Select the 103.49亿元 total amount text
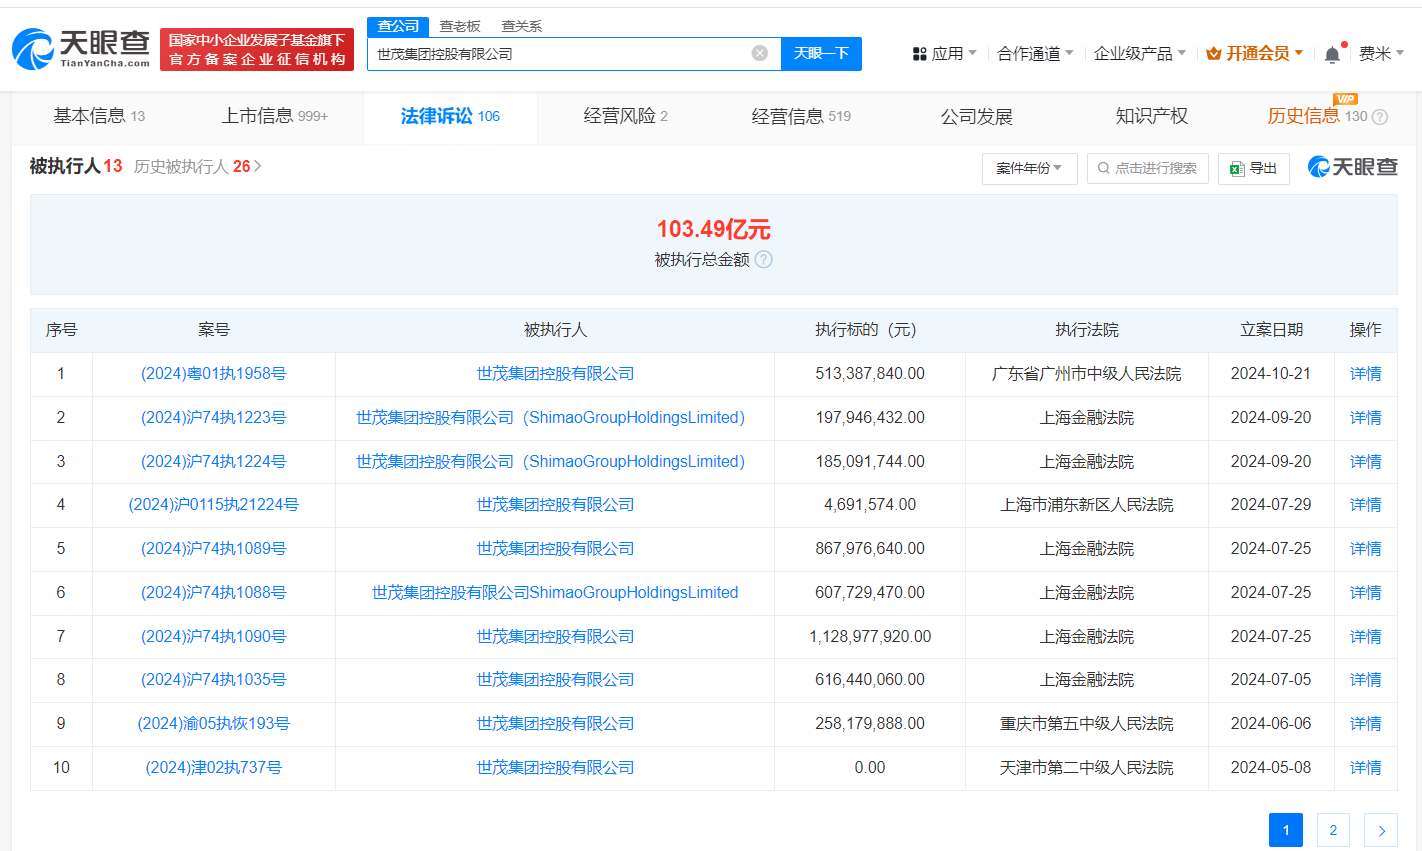The height and width of the screenshot is (851, 1422). [x=713, y=229]
